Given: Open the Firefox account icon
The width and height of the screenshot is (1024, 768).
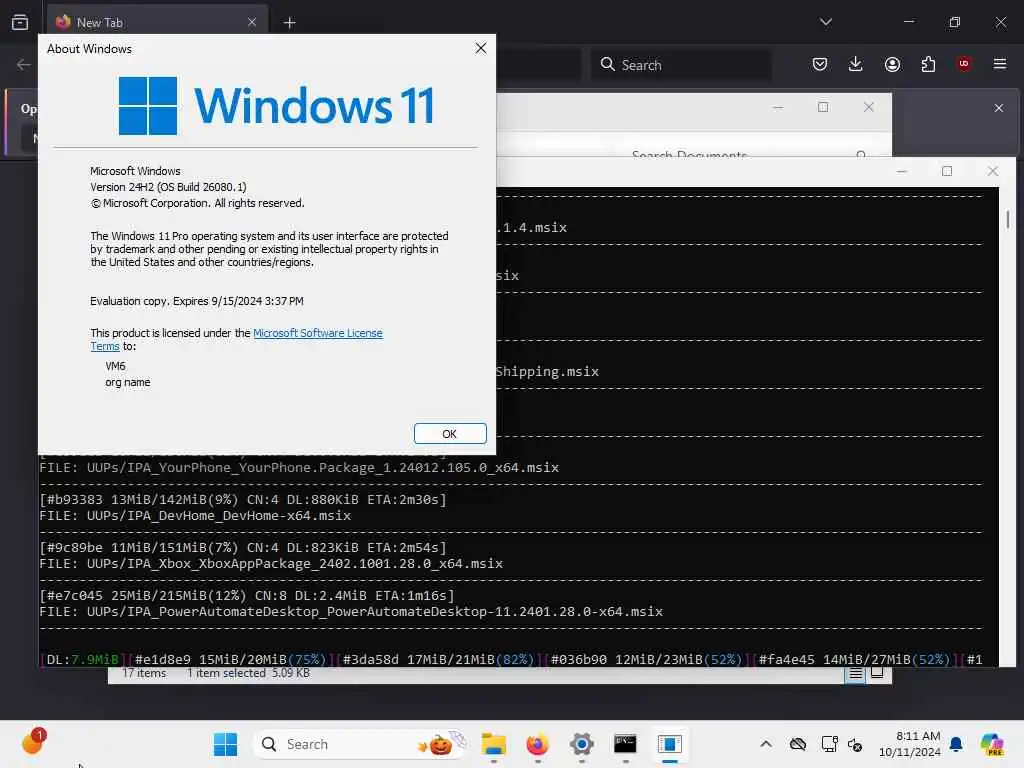Looking at the screenshot, I should click(x=892, y=64).
